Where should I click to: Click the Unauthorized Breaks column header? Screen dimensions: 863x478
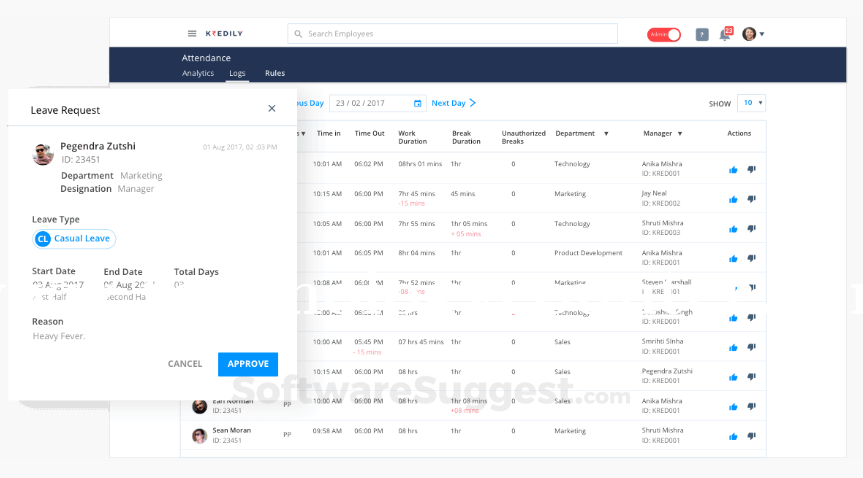[x=523, y=138]
